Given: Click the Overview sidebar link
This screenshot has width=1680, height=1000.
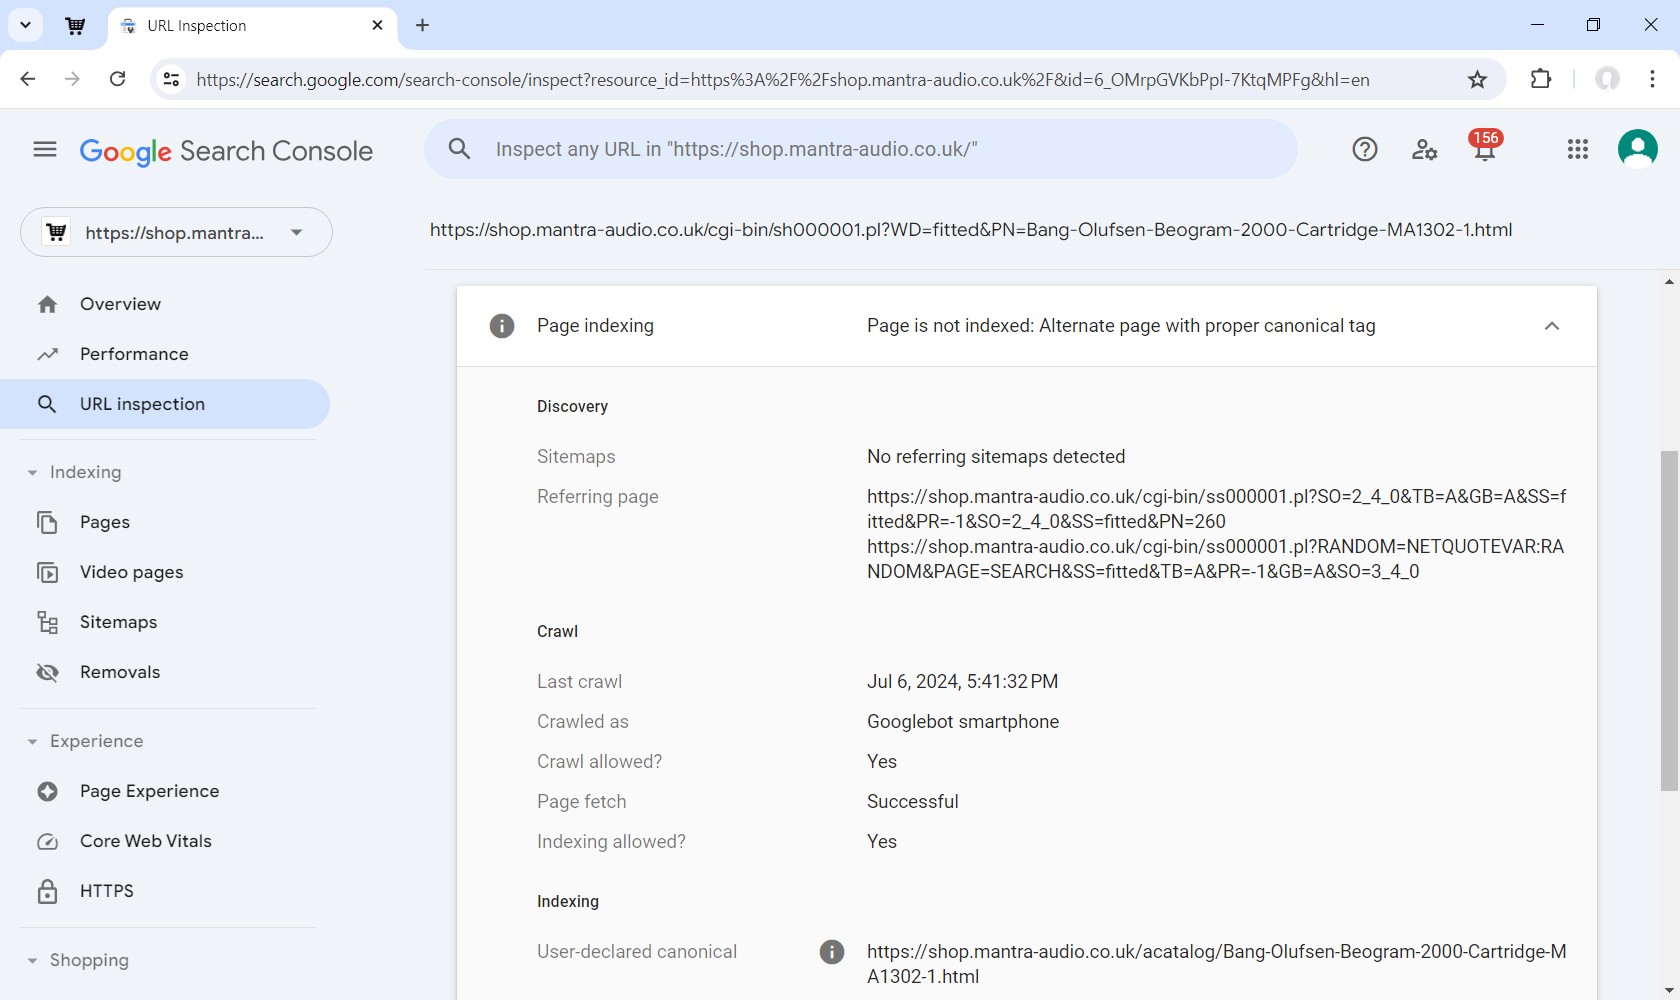Looking at the screenshot, I should [120, 304].
